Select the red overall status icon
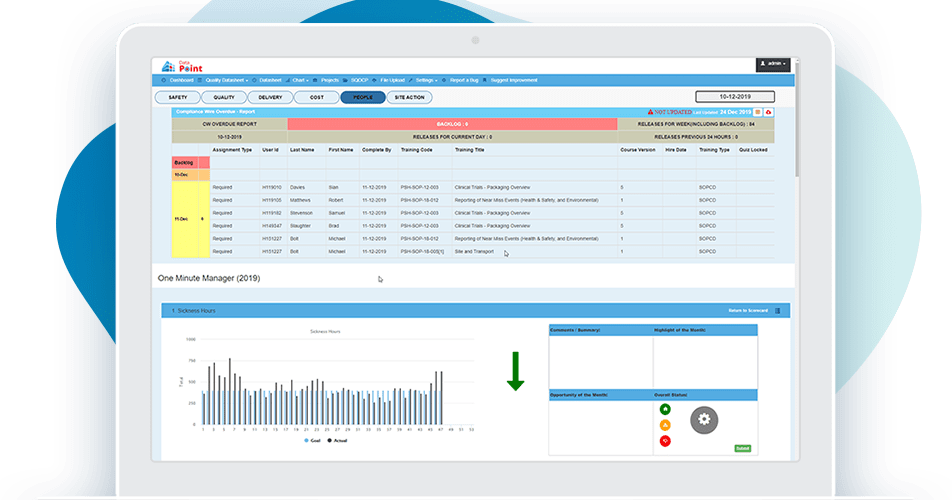Viewport: 952px width, 500px height. [x=665, y=441]
